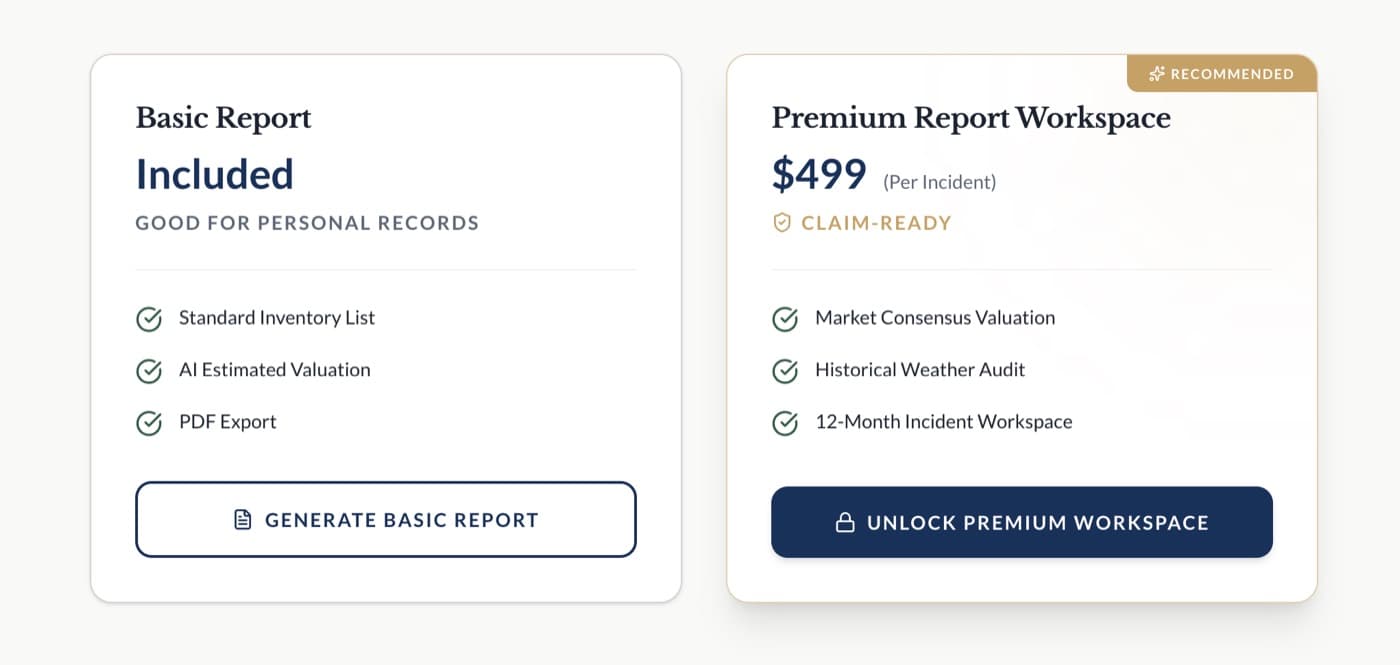This screenshot has width=1400, height=665.
Task: Click check icon beside Historical Weather Audit
Action: point(785,371)
